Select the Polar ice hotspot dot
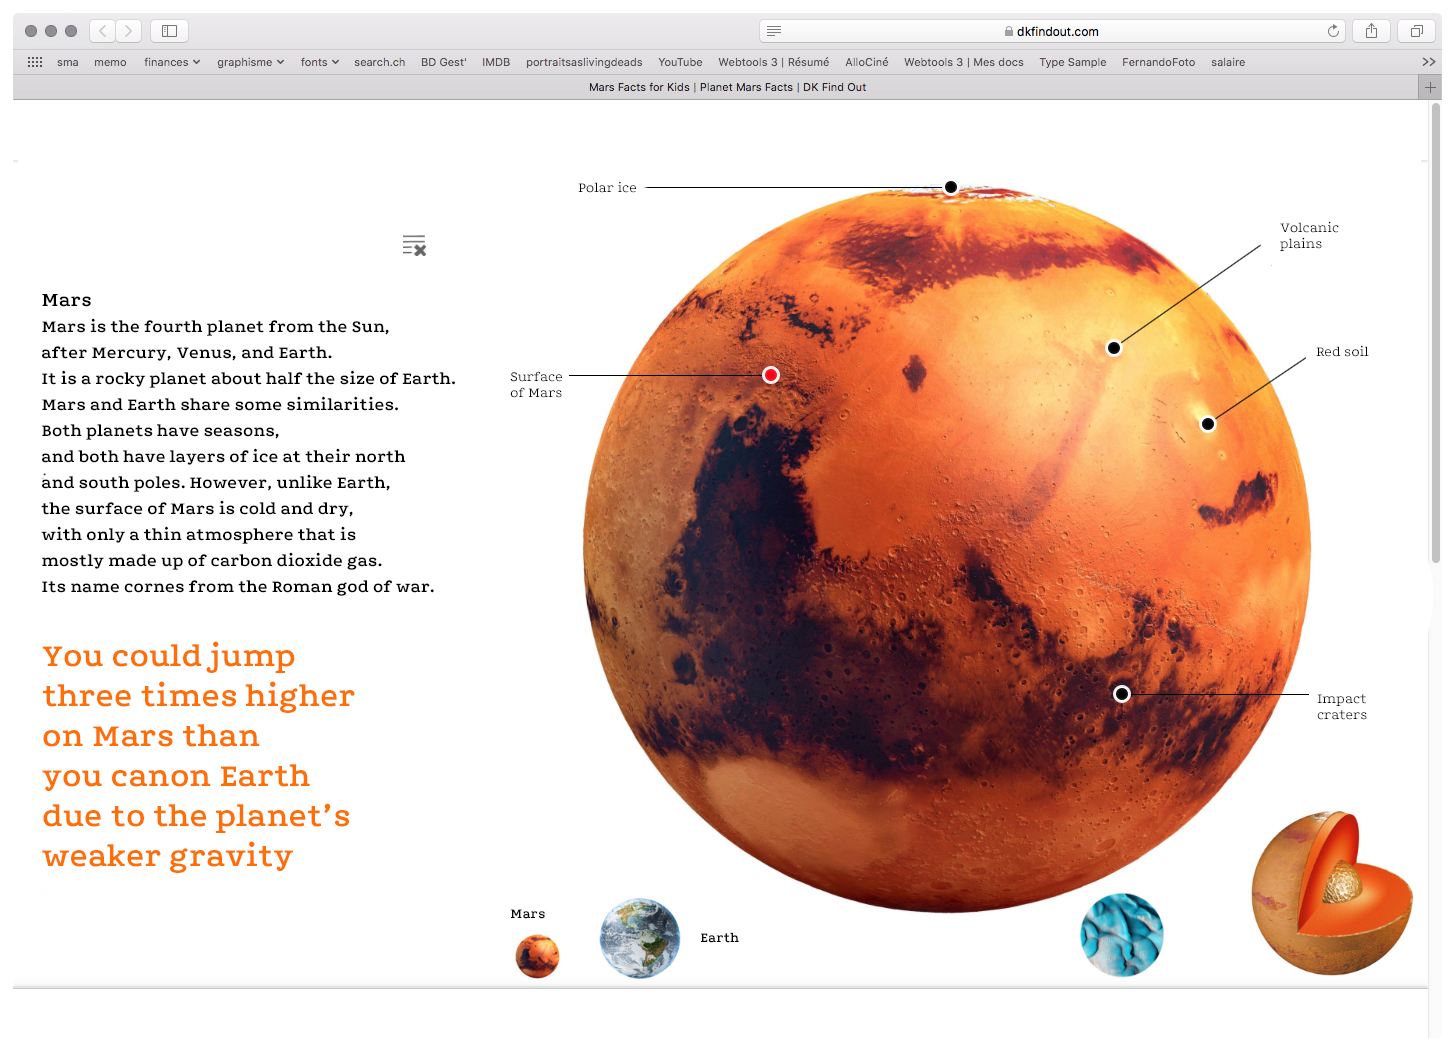This screenshot has height=1049, width=1454. (951, 187)
